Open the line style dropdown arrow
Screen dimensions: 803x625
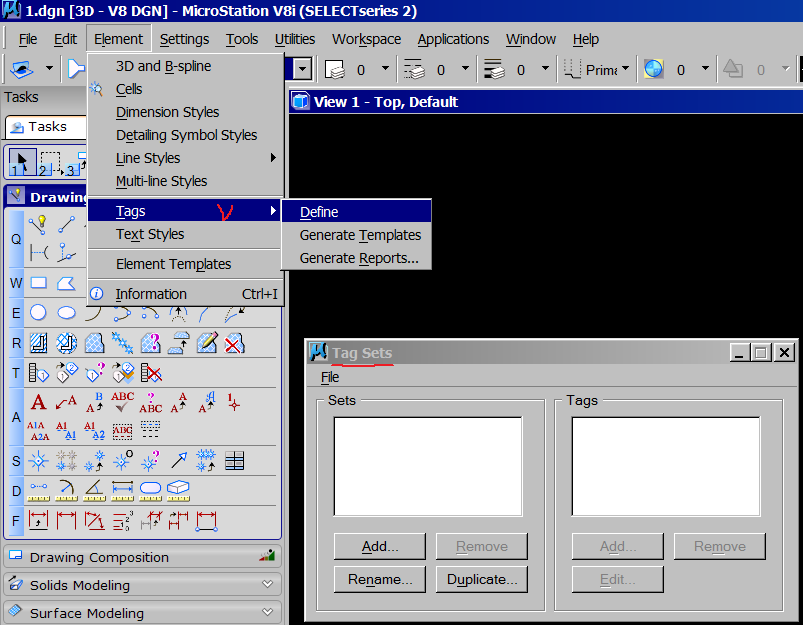pyautogui.click(x=466, y=68)
